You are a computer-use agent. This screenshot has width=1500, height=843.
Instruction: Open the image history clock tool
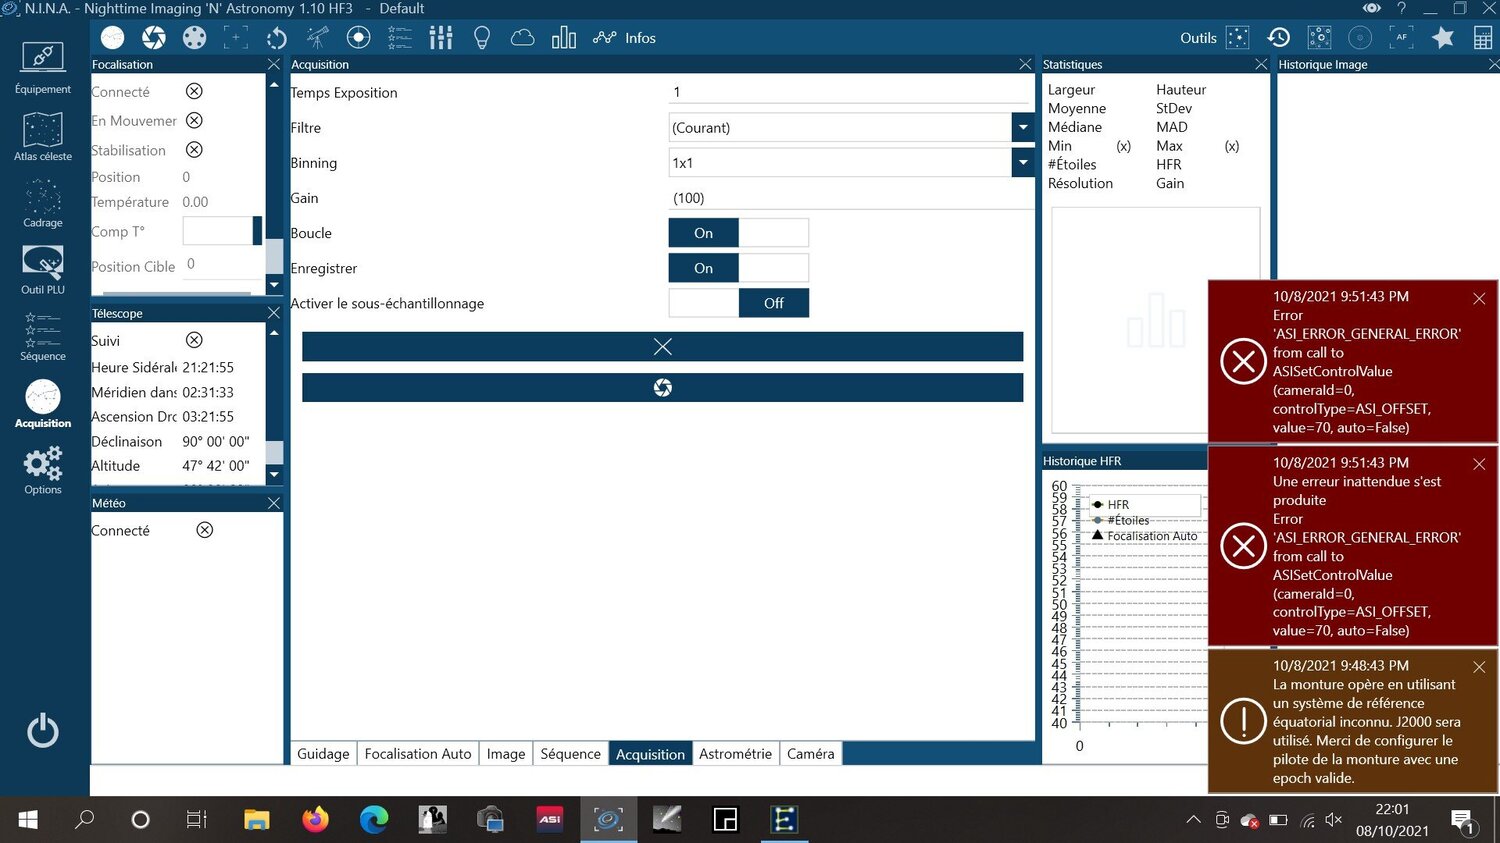click(1279, 38)
